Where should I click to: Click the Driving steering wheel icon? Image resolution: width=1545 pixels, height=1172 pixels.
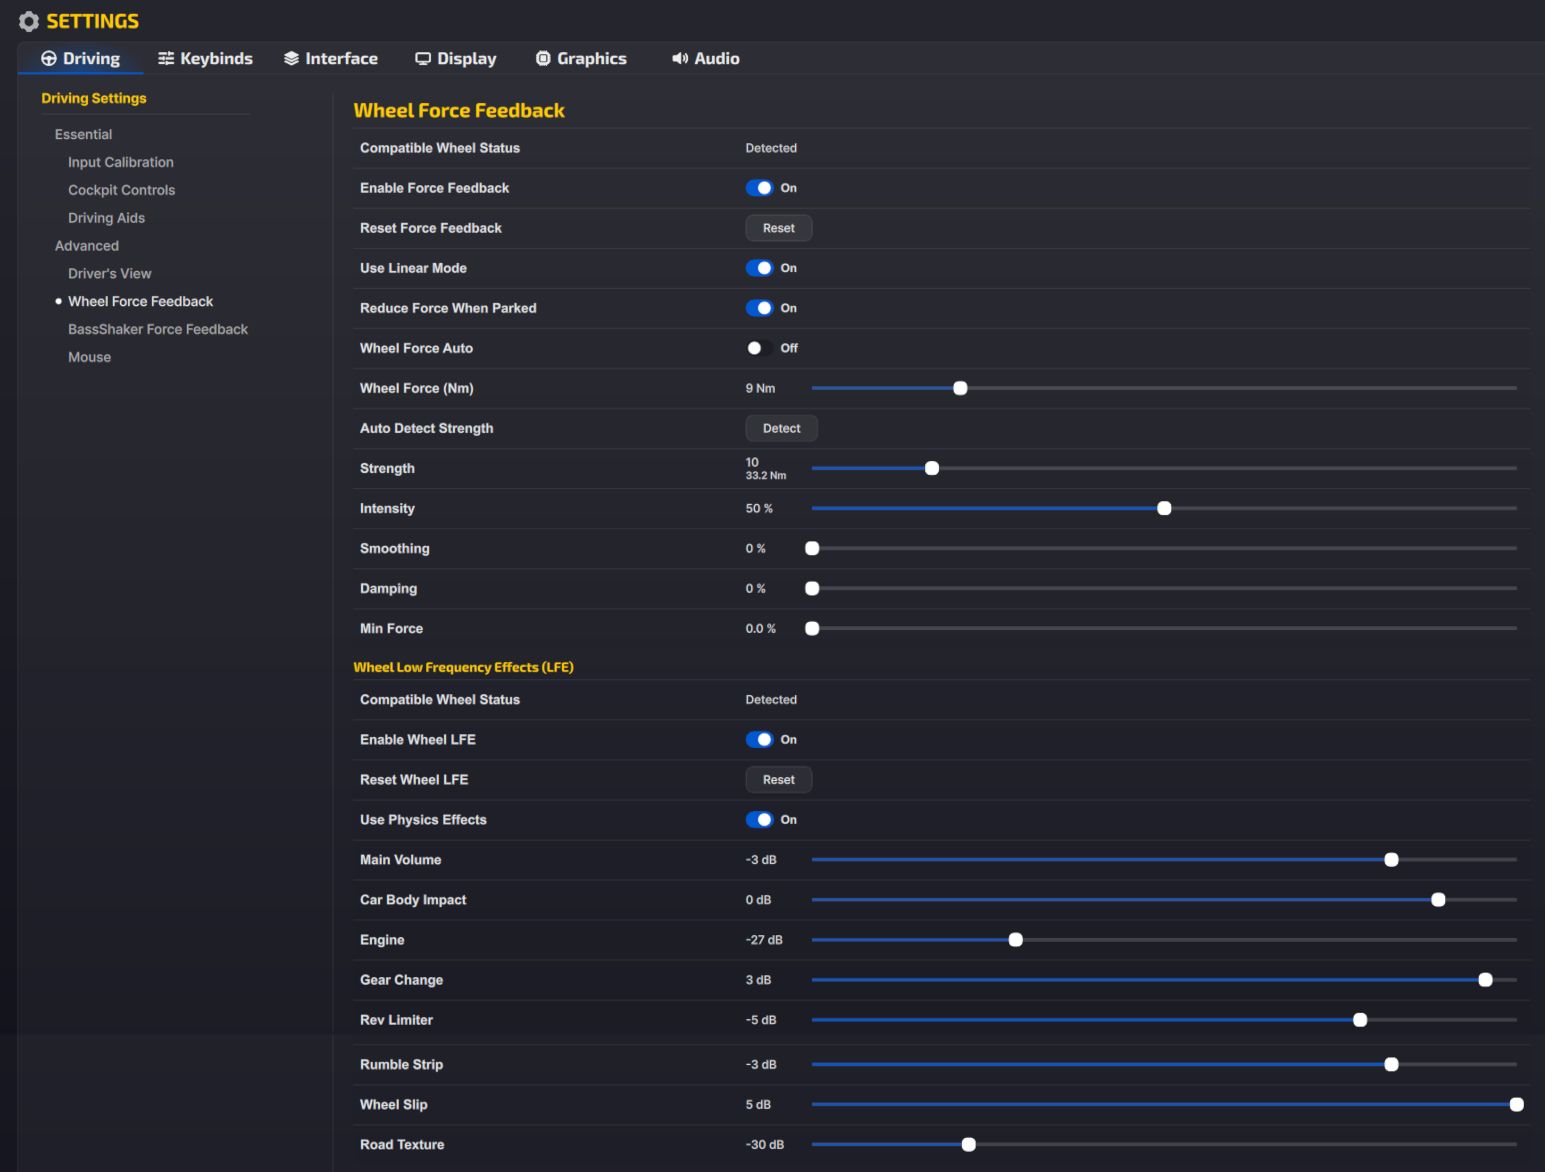(x=49, y=59)
